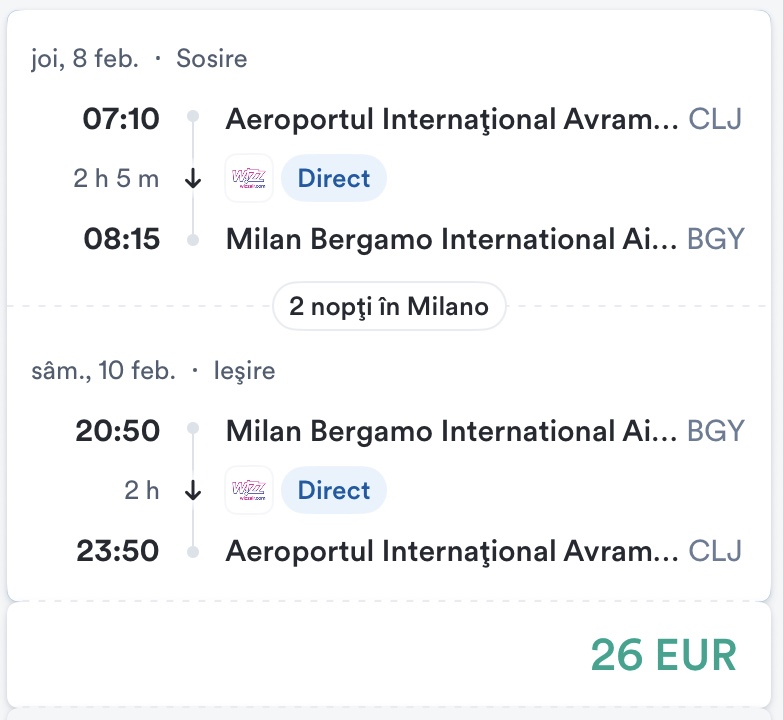
Task: Open the 2 nopţi în Milano stay pill
Action: 389,306
